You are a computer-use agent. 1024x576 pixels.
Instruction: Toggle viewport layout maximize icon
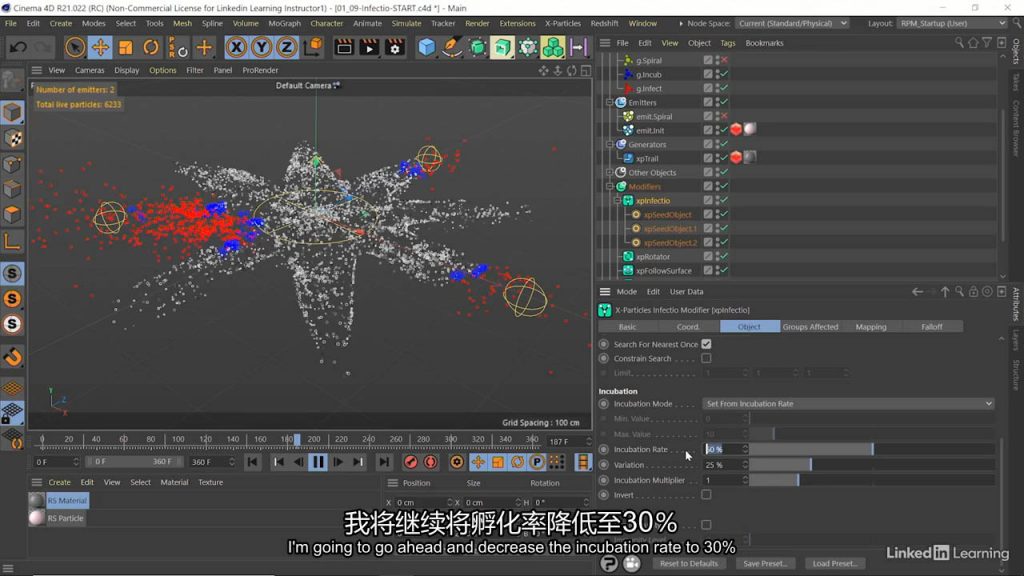[x=586, y=71]
